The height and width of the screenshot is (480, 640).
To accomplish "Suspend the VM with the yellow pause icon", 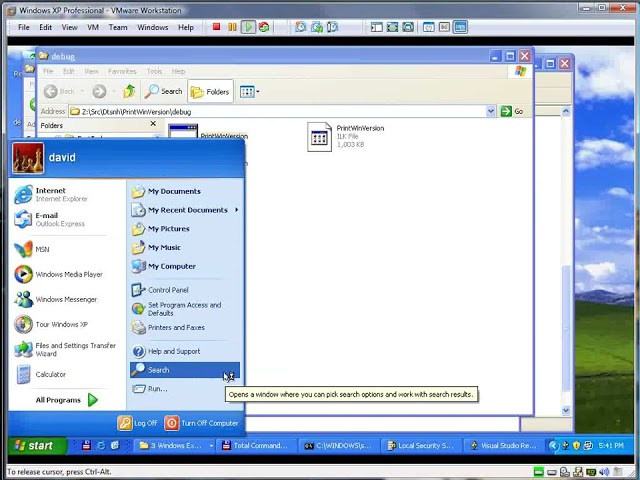I will coord(232,27).
